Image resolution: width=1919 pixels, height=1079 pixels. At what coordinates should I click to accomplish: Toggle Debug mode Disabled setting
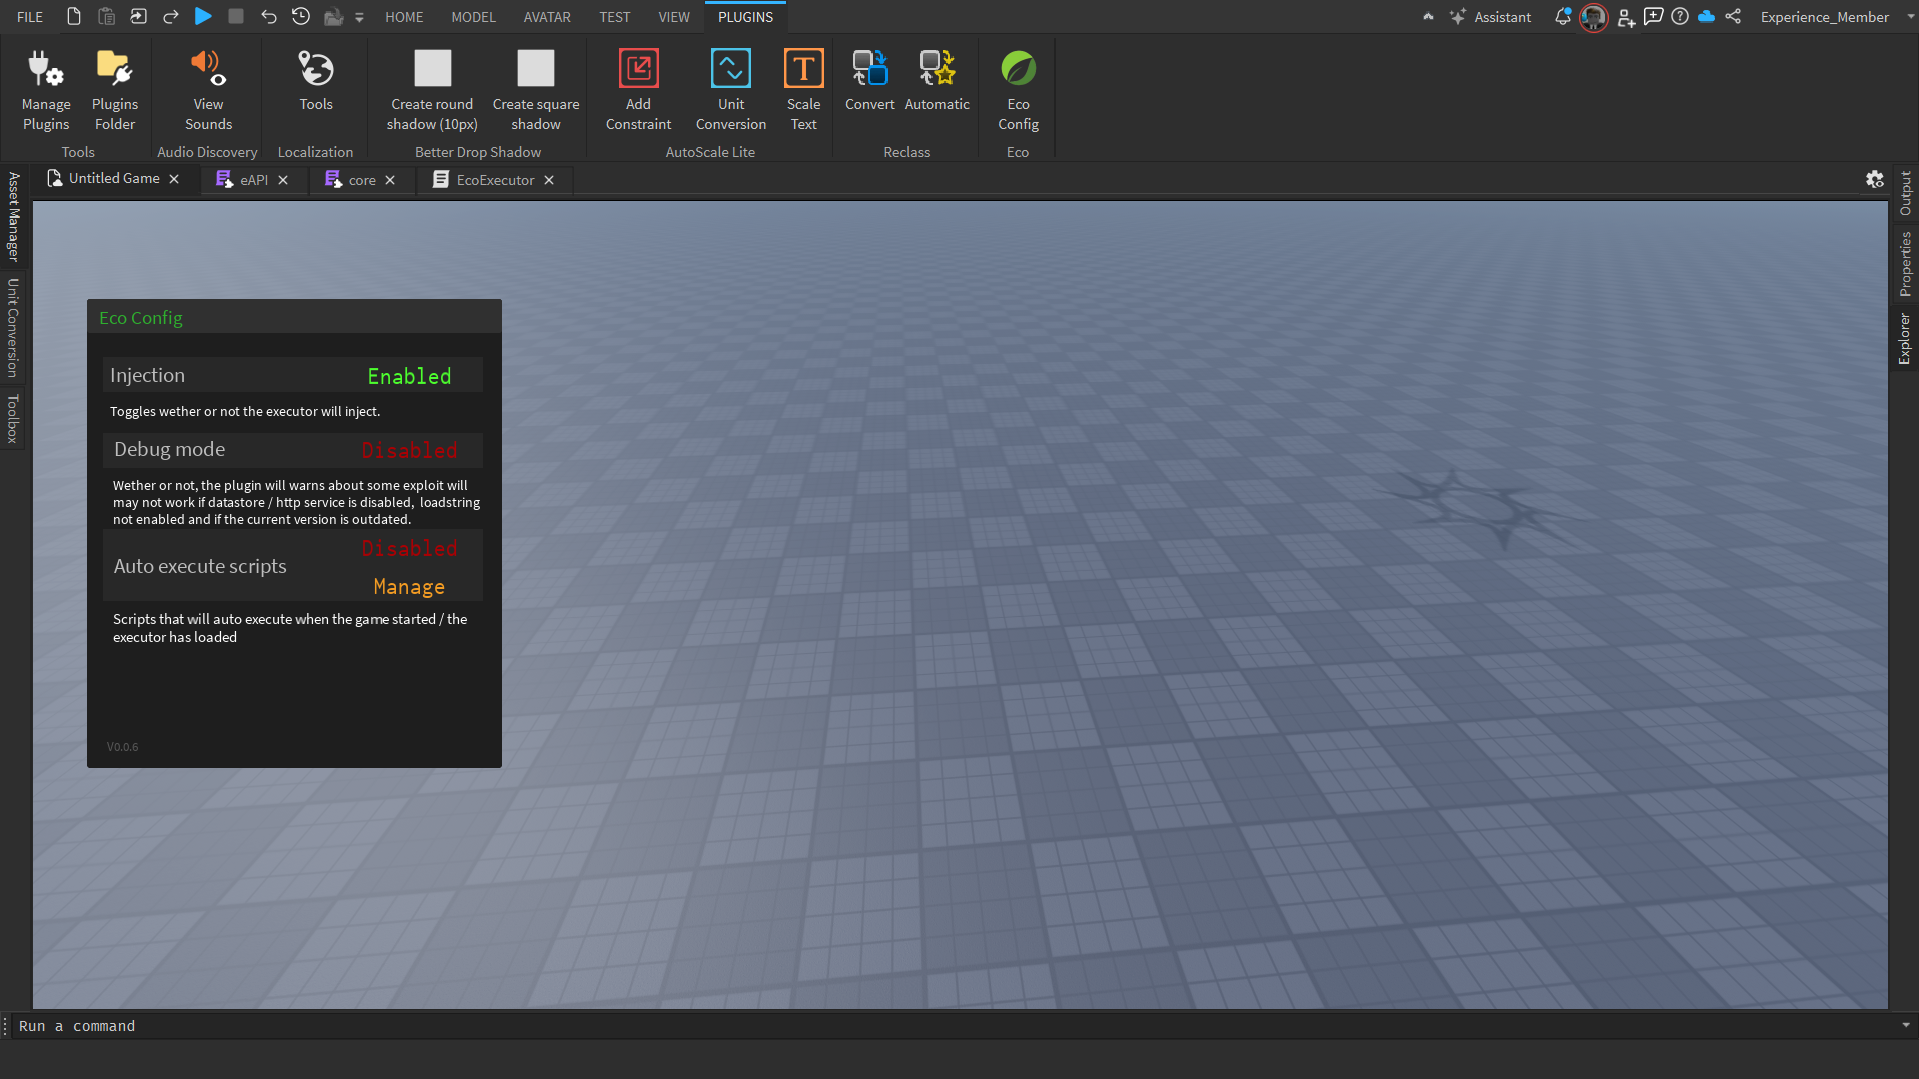(409, 450)
